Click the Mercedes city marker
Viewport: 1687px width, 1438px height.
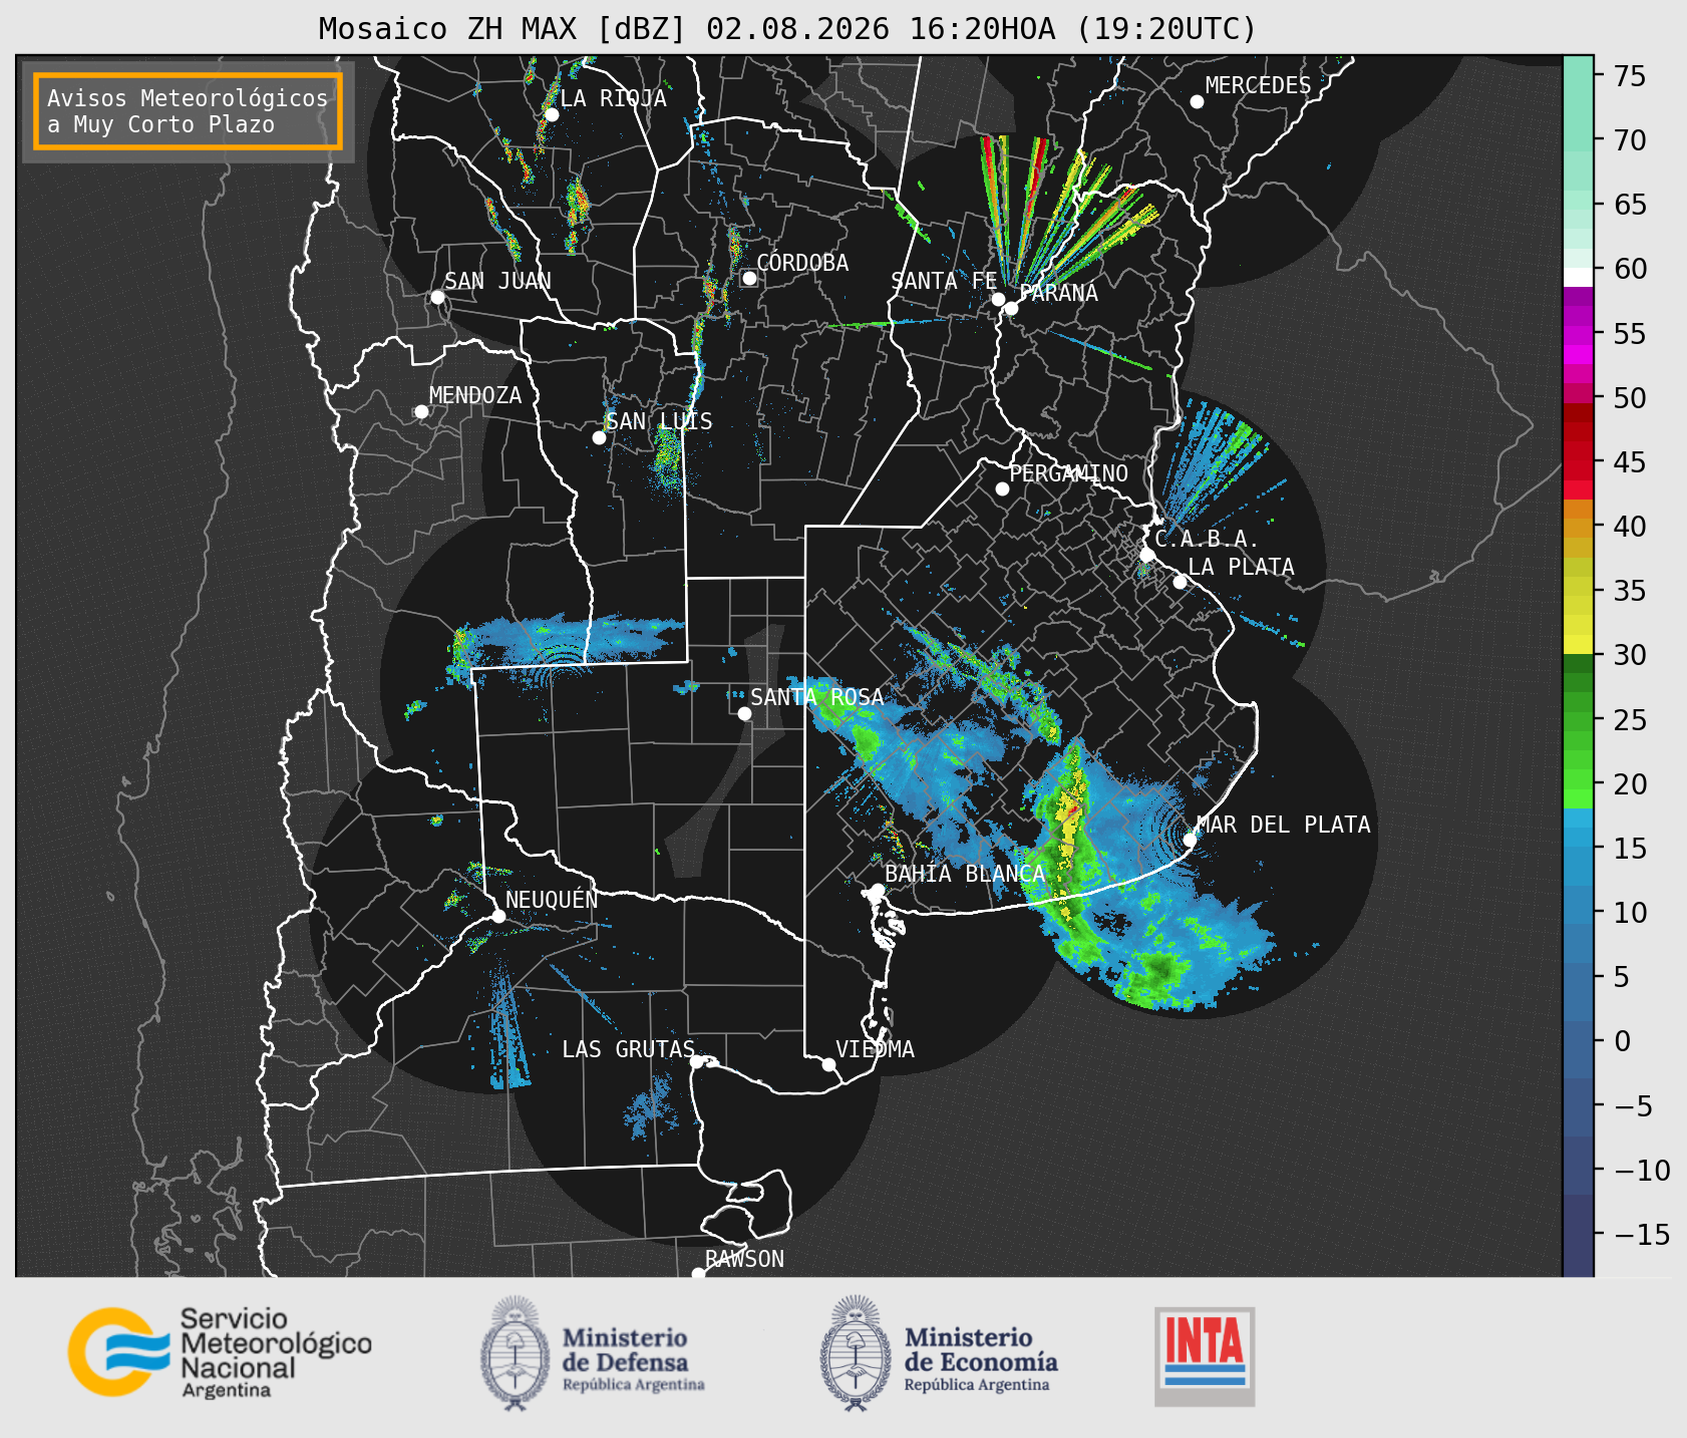coord(1196,101)
